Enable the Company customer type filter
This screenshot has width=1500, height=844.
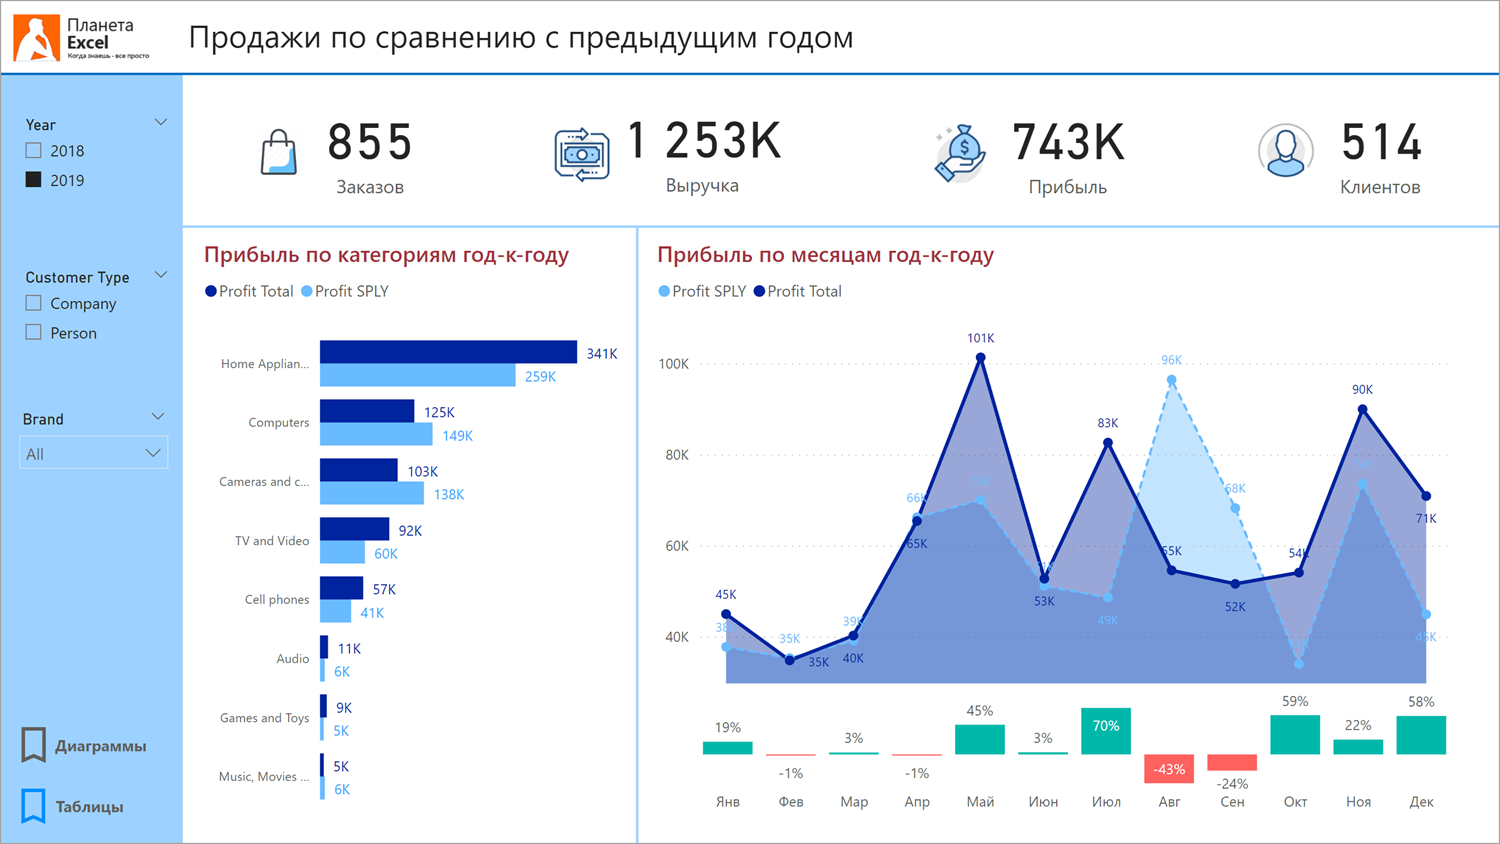pos(34,303)
